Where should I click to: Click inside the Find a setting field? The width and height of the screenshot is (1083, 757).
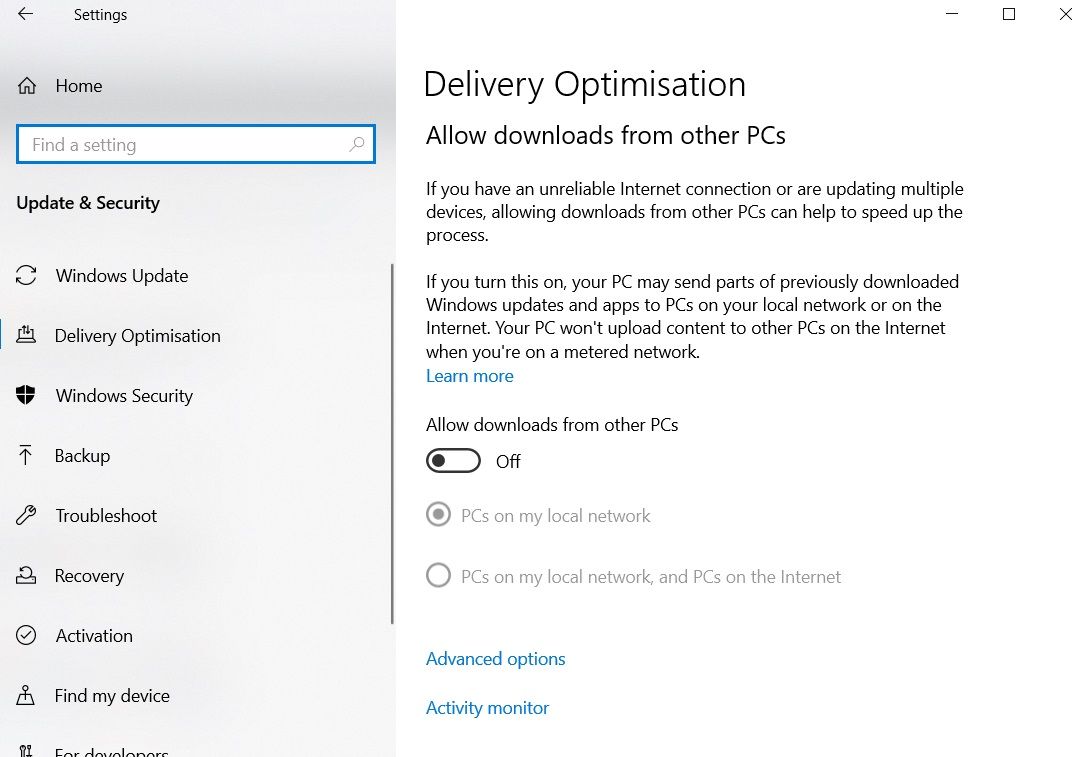click(x=180, y=144)
